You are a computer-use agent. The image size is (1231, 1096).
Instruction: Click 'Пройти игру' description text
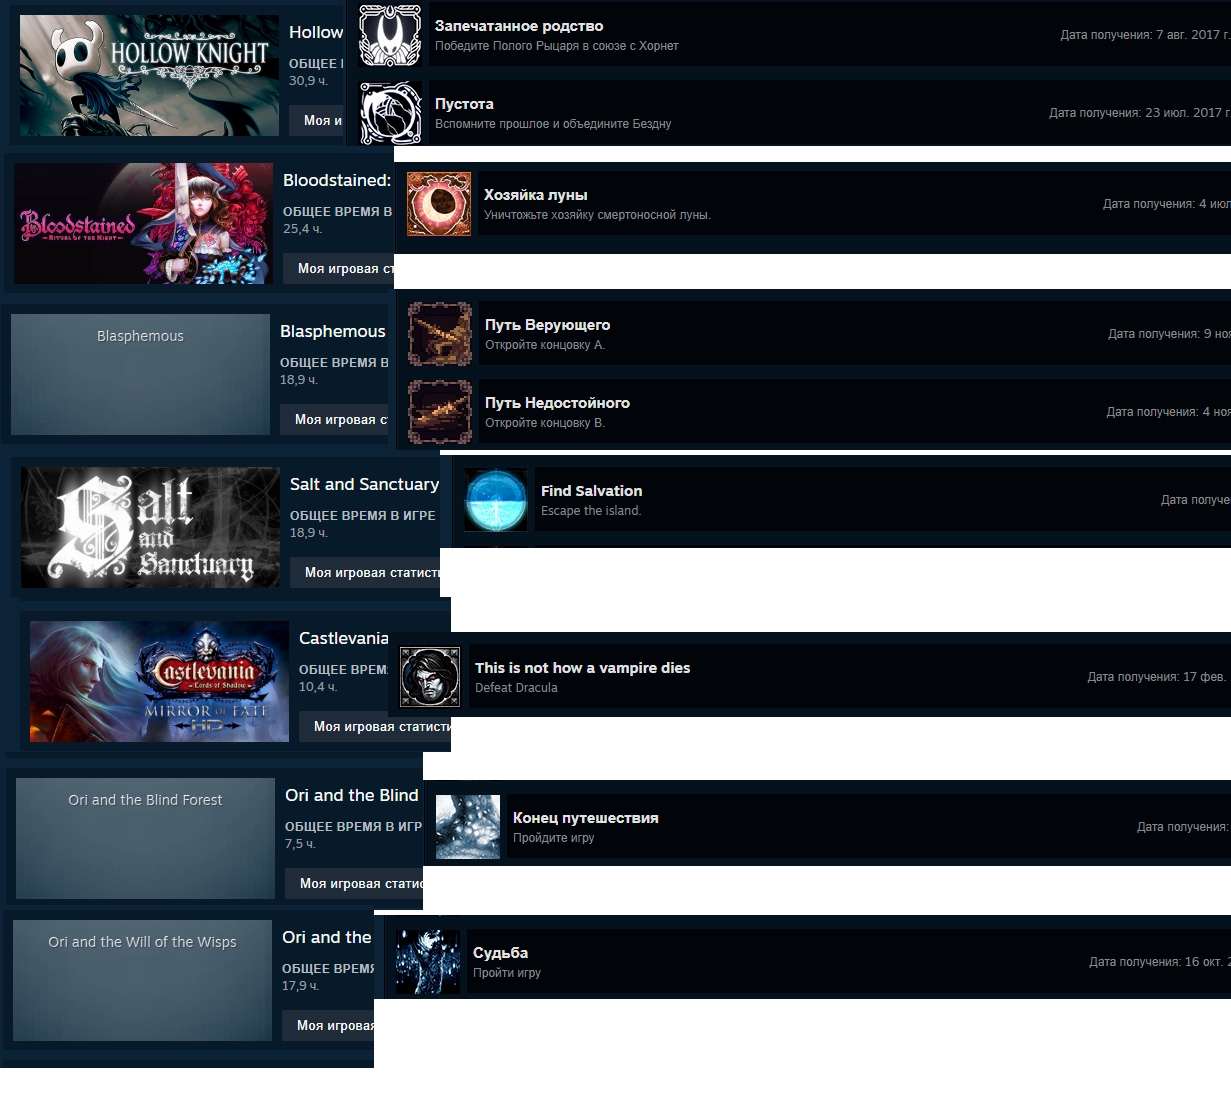[x=507, y=973]
